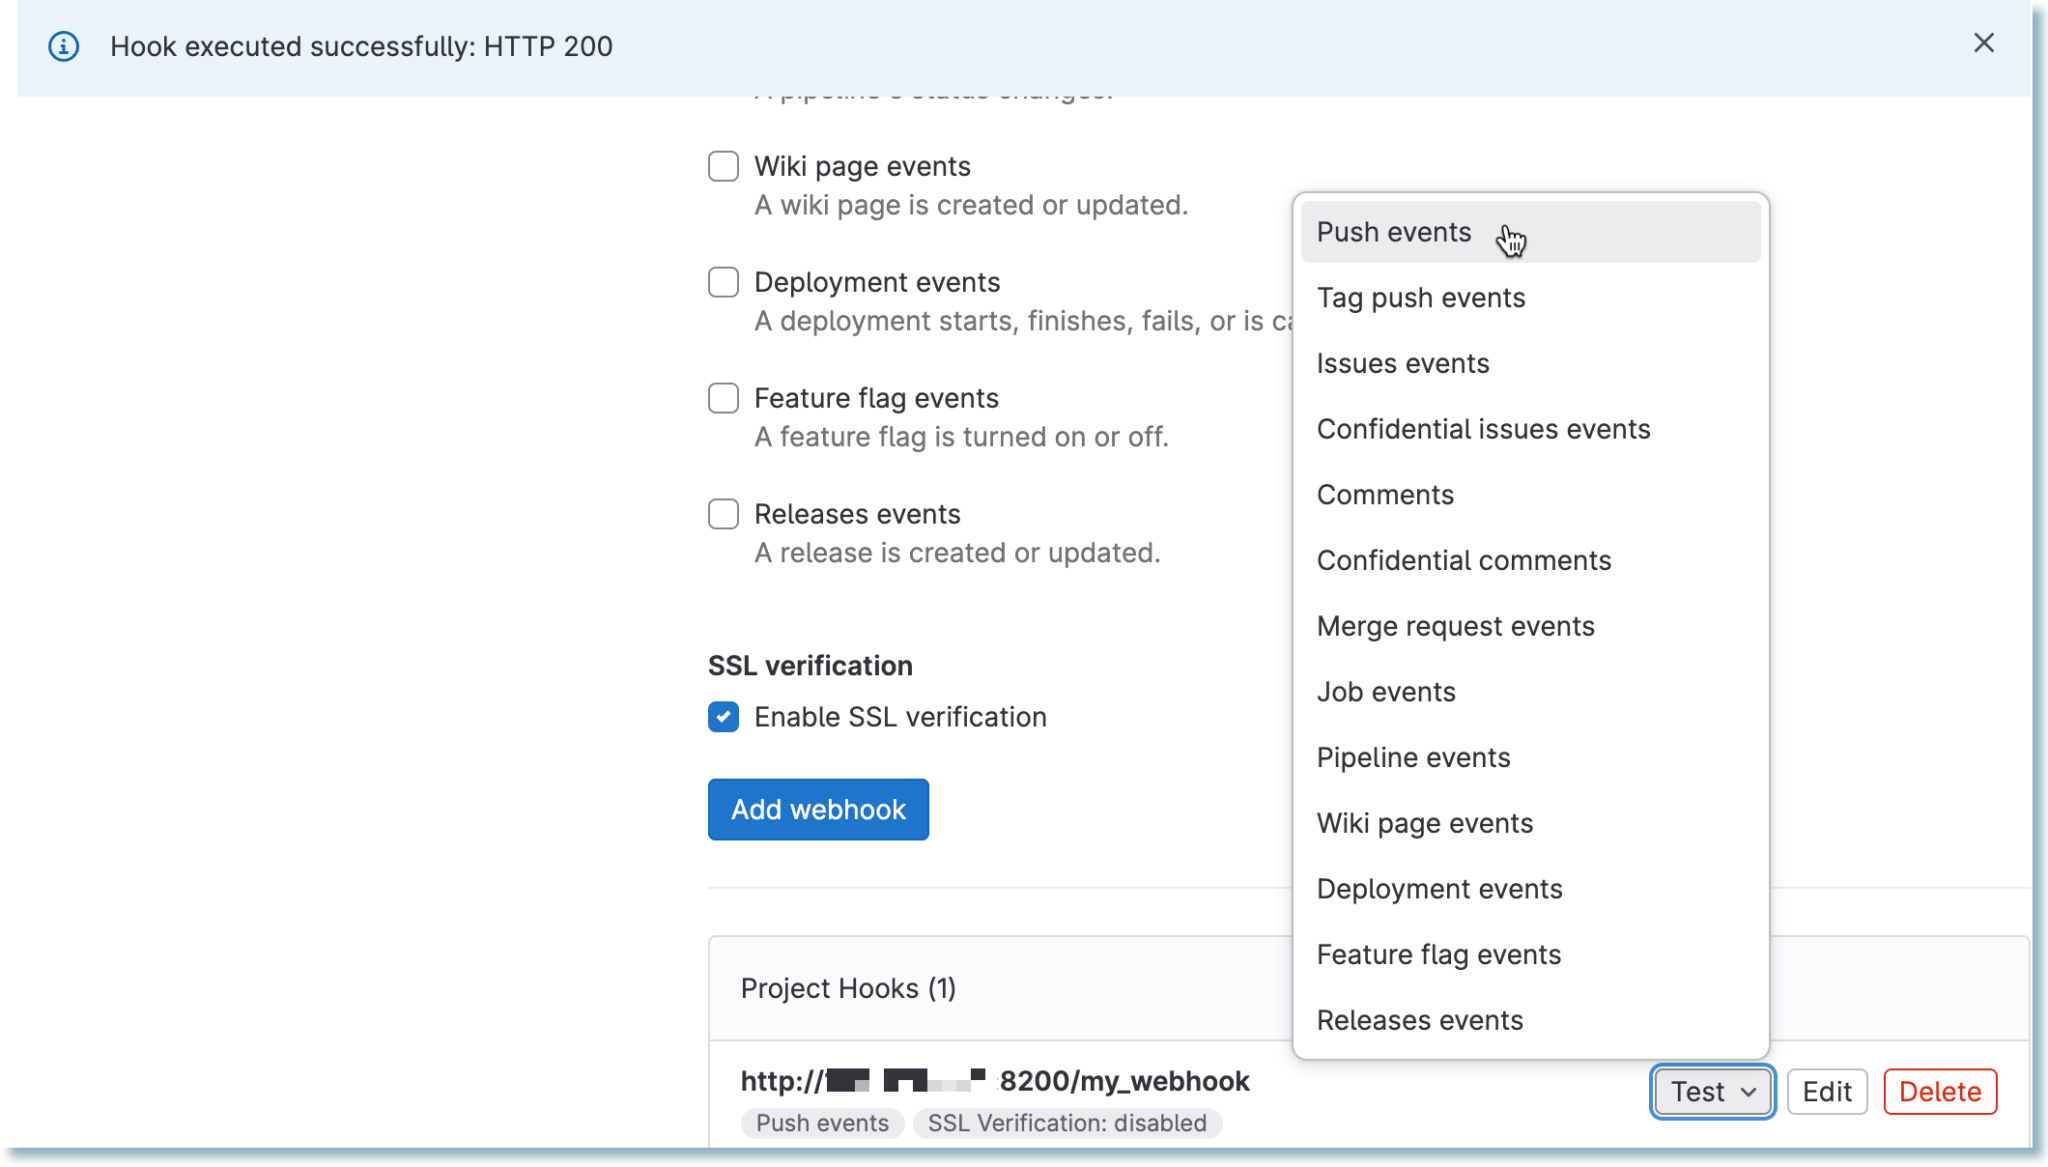Delete the my_webhook project hook
This screenshot has width=2048, height=1167.
pos(1939,1091)
